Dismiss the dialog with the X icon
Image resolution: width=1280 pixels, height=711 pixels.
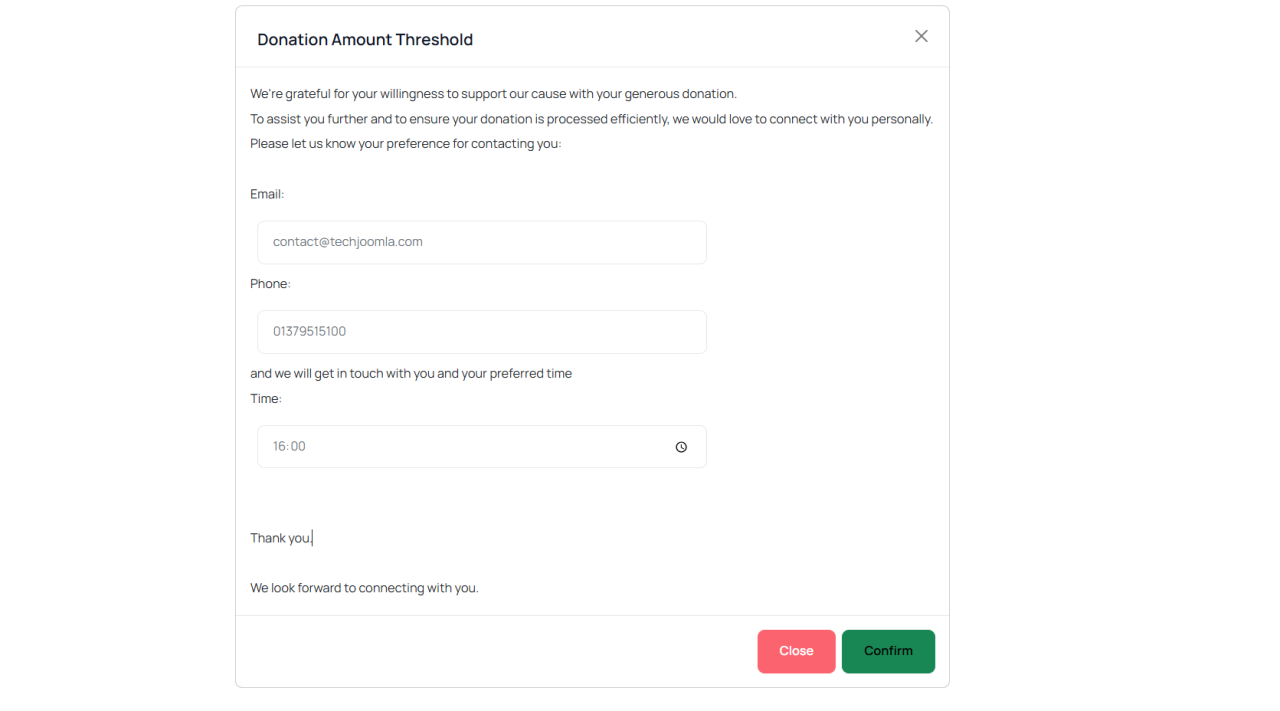click(921, 37)
